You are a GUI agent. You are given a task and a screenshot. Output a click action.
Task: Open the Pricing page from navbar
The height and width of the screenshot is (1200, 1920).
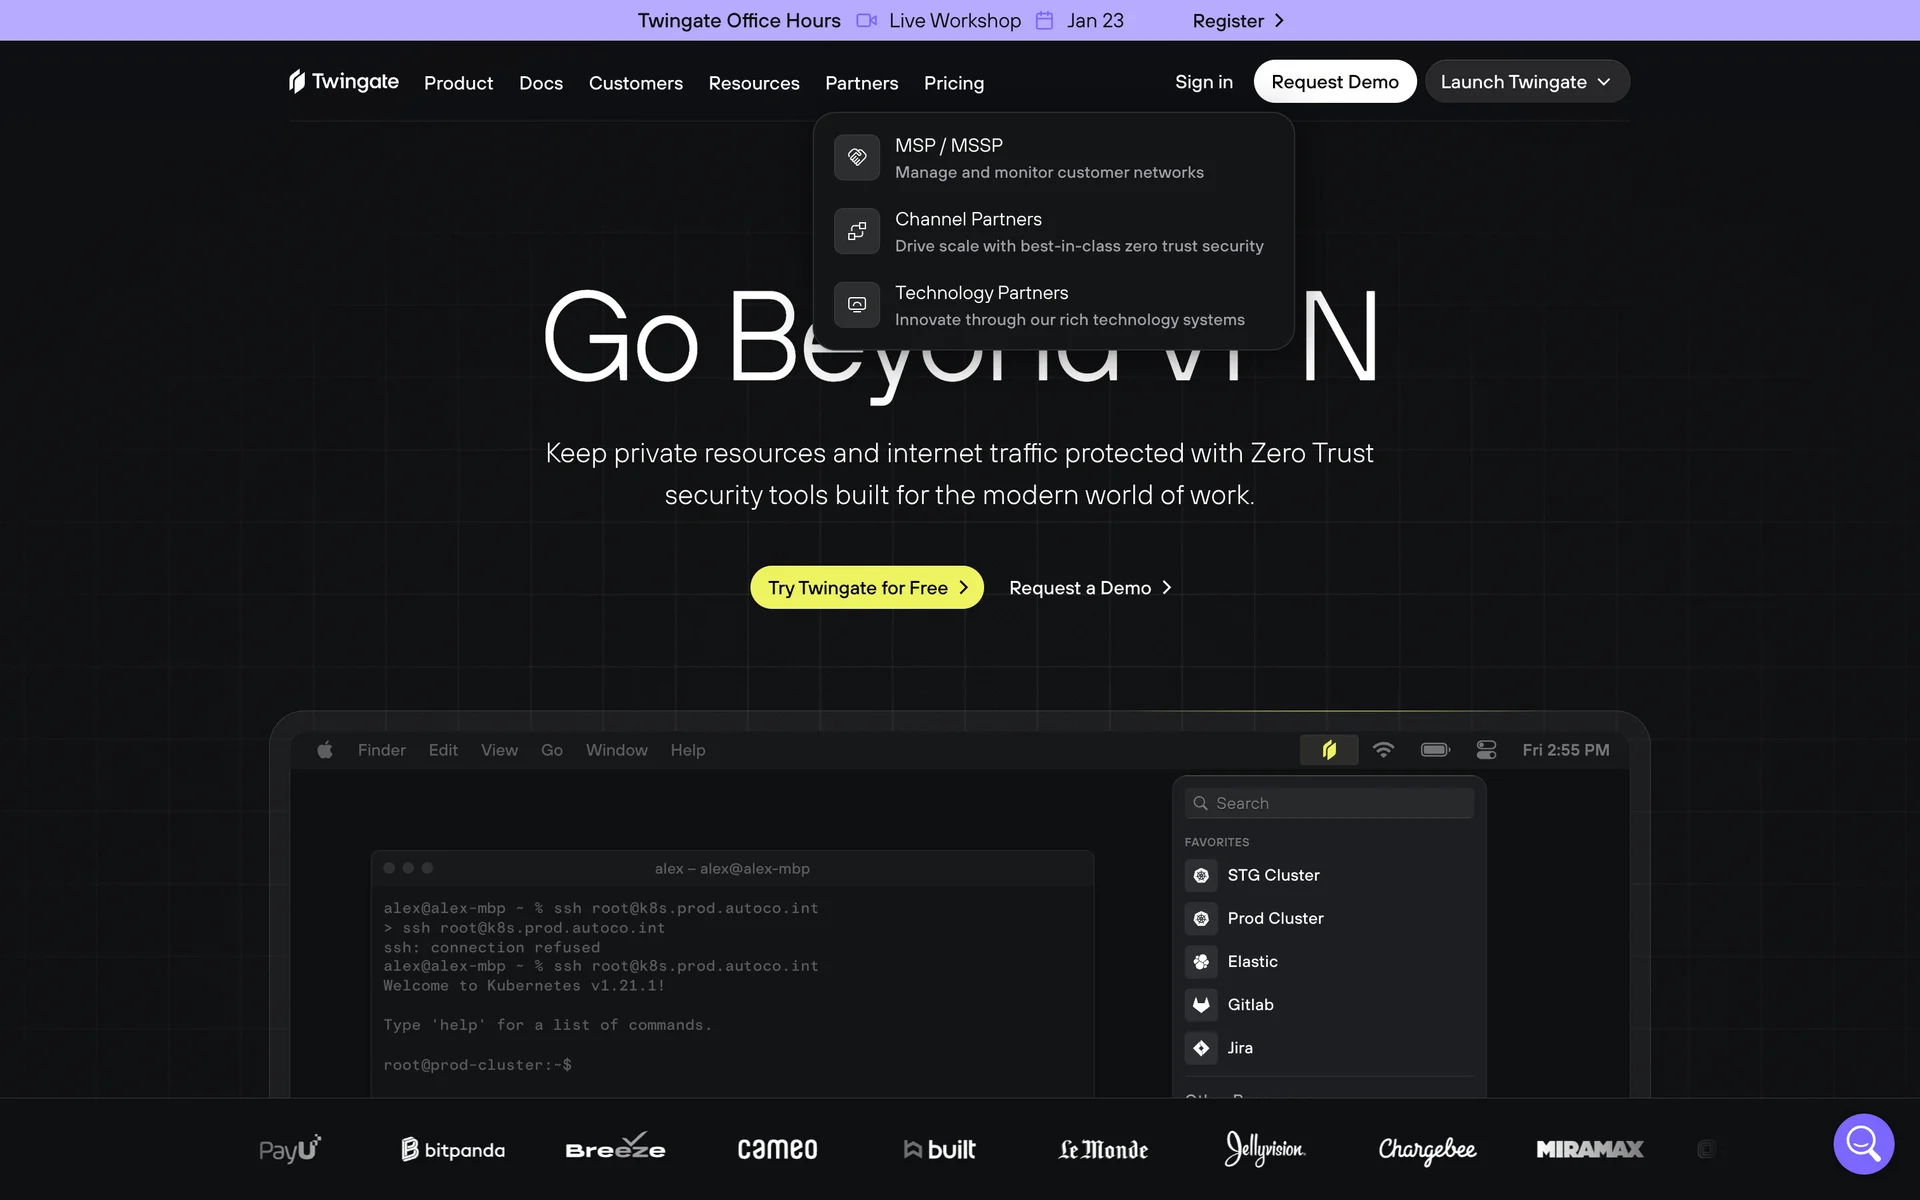953,83
